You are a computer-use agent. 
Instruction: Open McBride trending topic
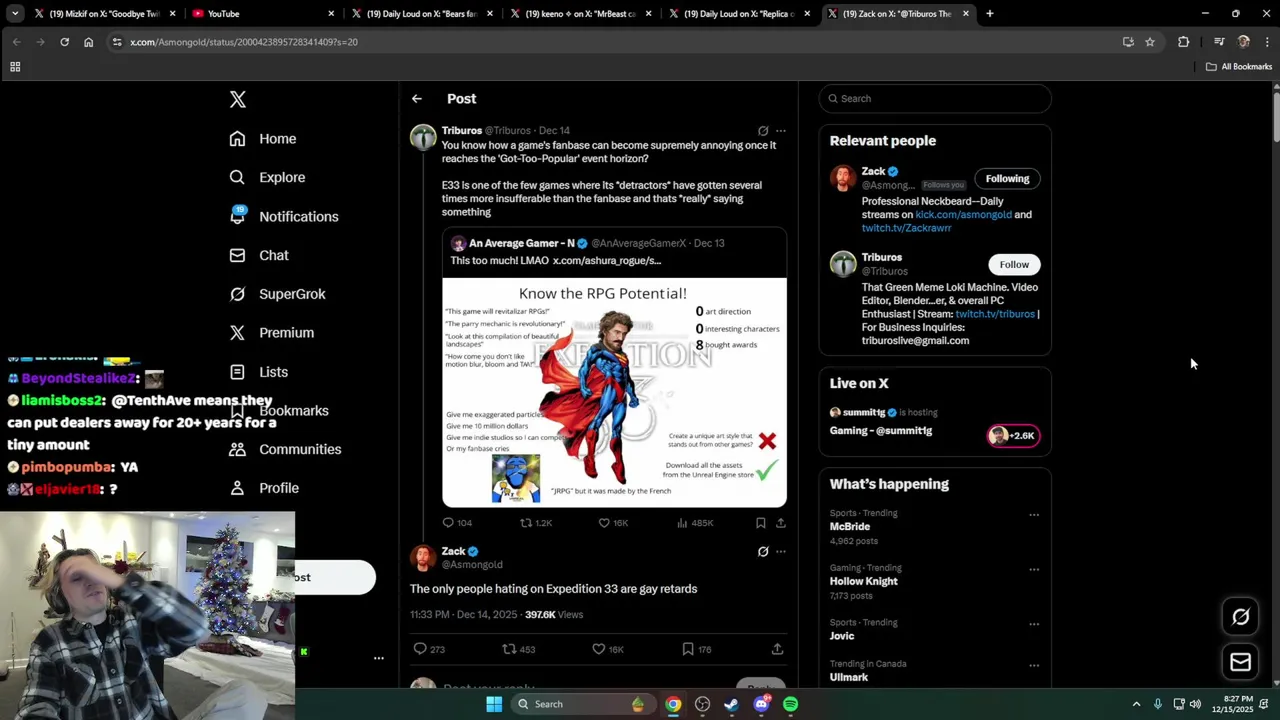[850, 527]
